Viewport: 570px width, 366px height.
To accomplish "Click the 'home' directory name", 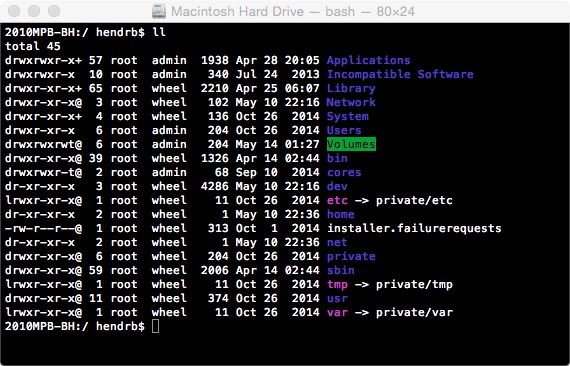I will click(x=341, y=214).
